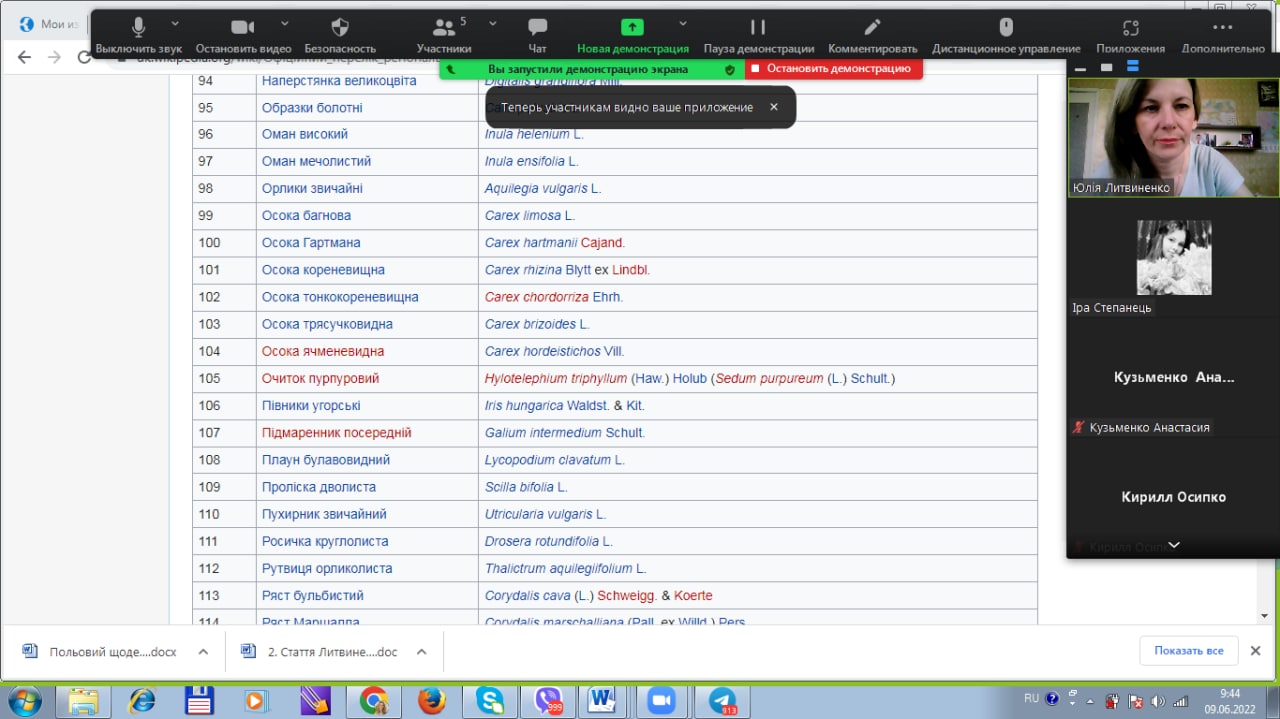Open Firefox from the taskbar
1280x719 pixels.
(x=432, y=701)
